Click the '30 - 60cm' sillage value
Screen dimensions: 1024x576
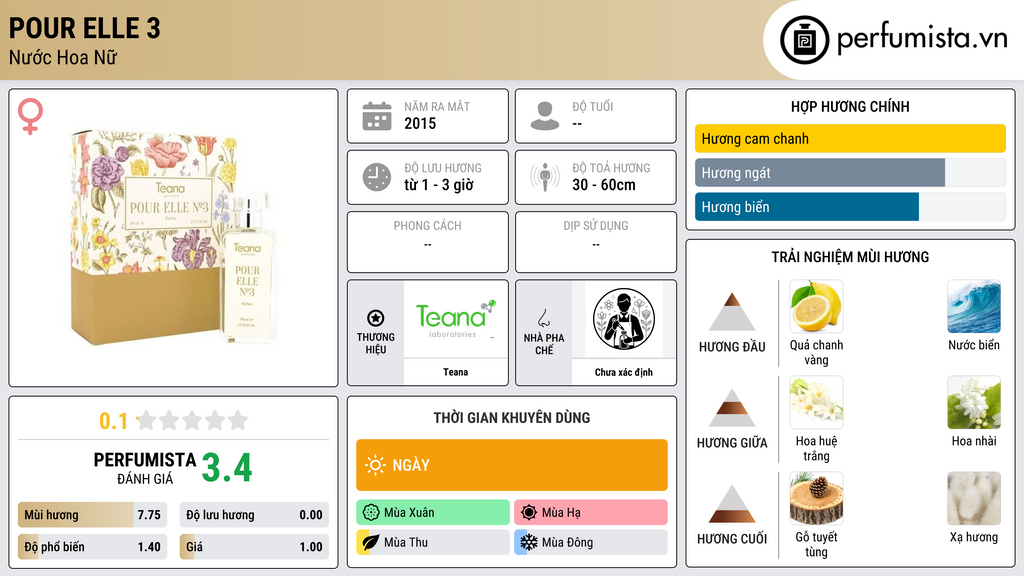click(x=604, y=185)
